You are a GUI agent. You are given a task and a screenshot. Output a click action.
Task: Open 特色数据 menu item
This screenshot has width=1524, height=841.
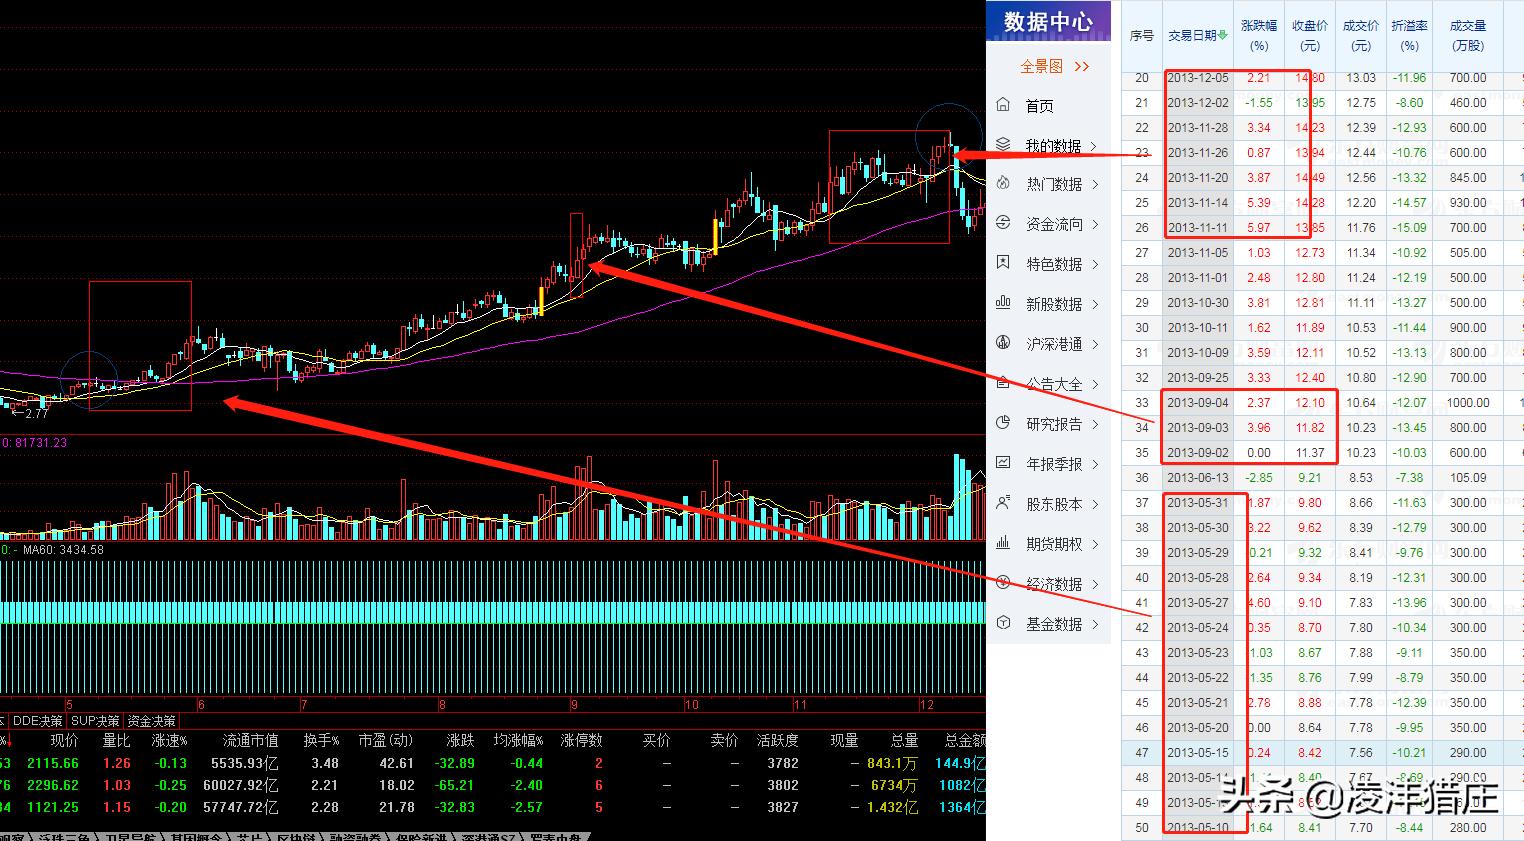1054,265
